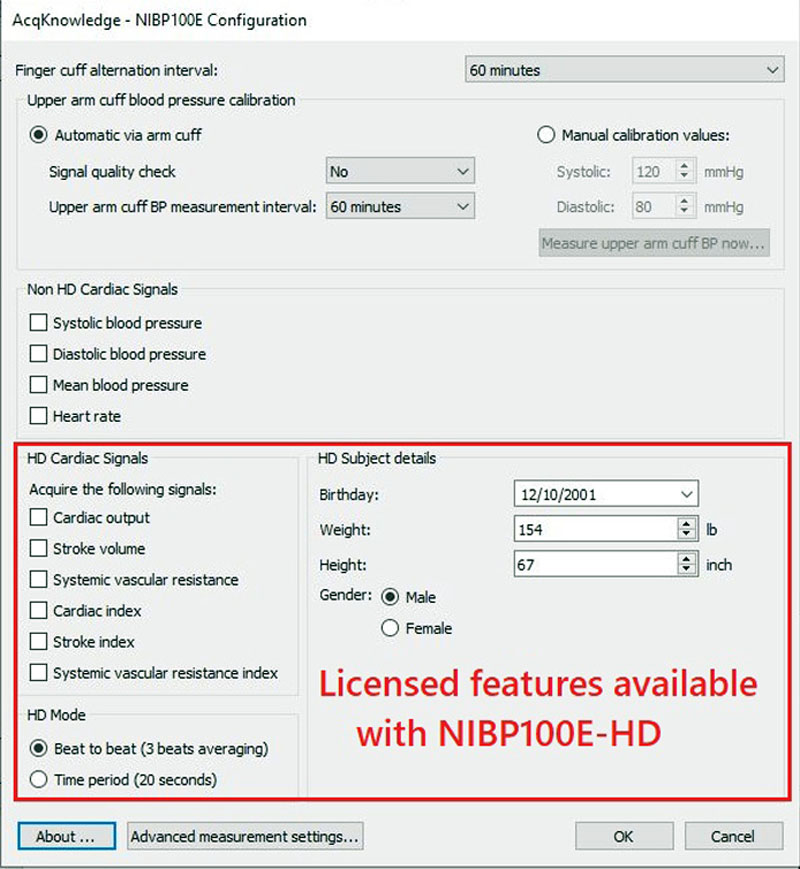Check the Stroke volume box
Image resolution: width=800 pixels, height=869 pixels.
tap(39, 549)
